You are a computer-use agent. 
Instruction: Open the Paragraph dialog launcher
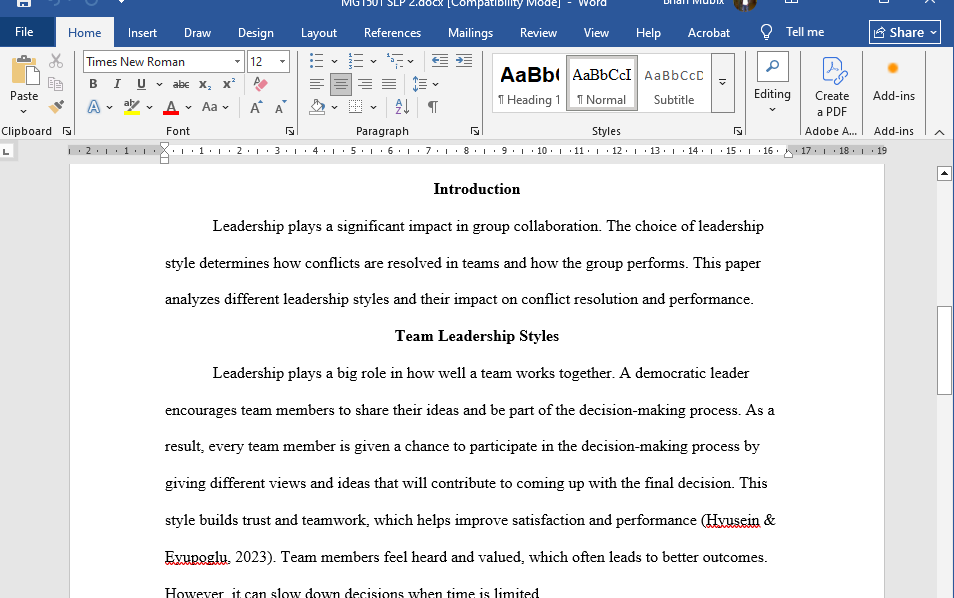pos(475,131)
